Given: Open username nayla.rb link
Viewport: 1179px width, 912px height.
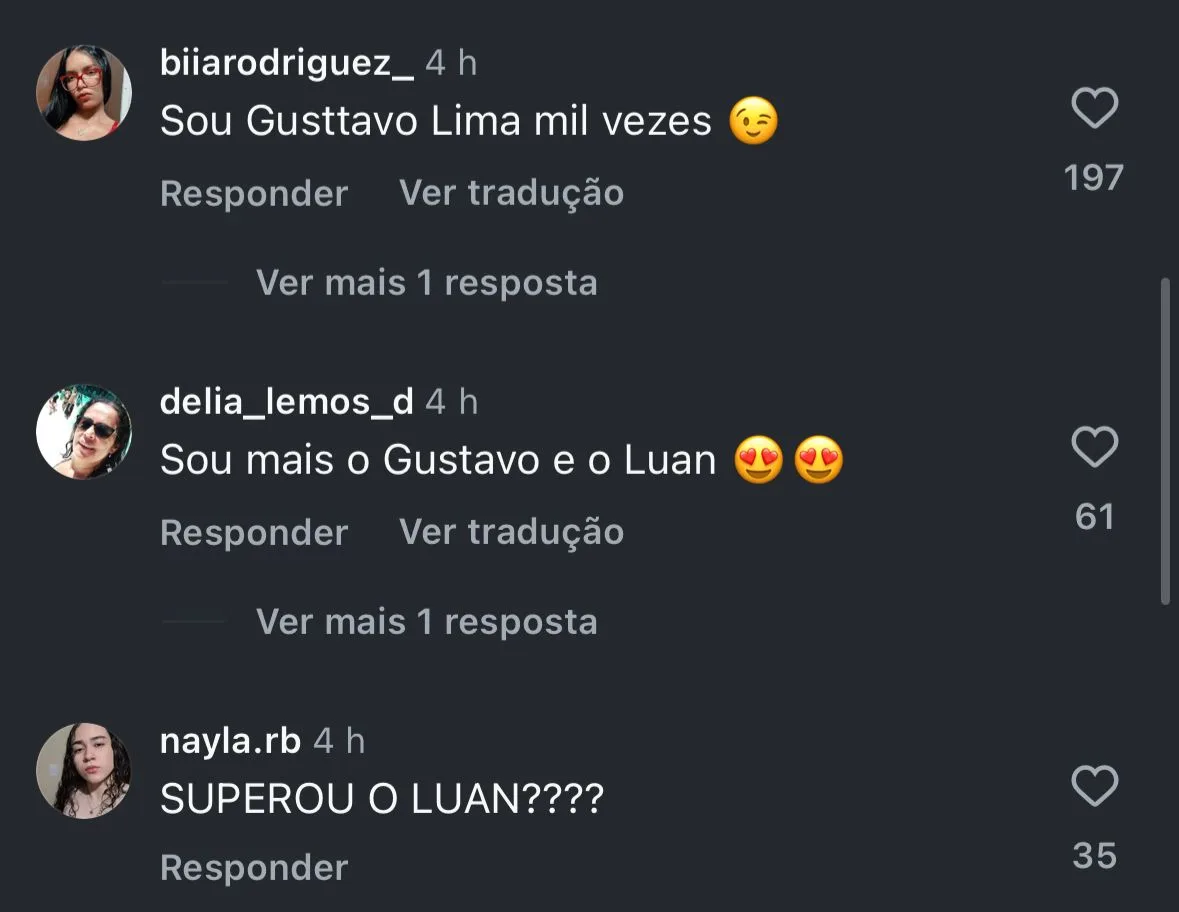Looking at the screenshot, I should click(x=230, y=741).
